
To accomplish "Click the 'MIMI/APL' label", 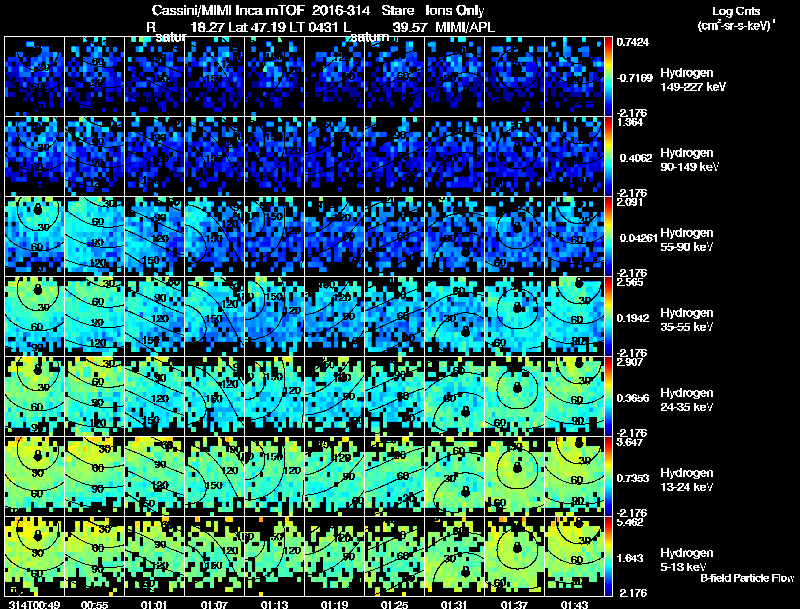I will pyautogui.click(x=465, y=27).
